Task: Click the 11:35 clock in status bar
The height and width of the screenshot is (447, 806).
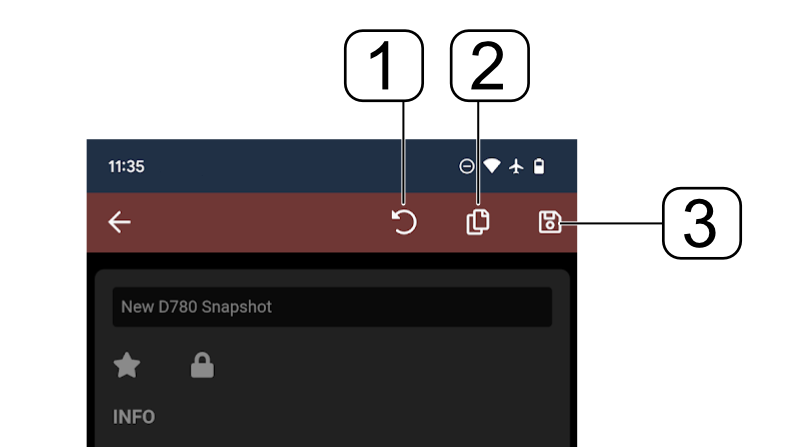Action: (126, 166)
